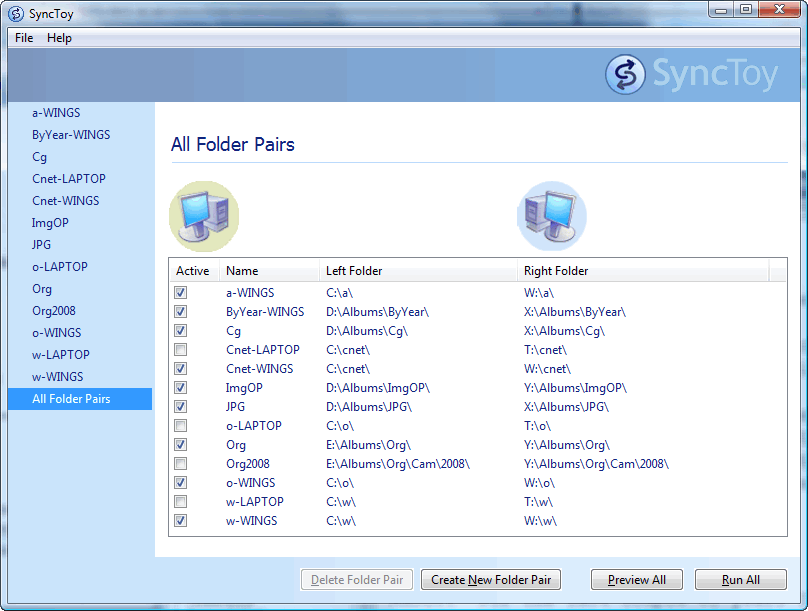This screenshot has width=808, height=611.
Task: Click right folder path X:\Albums\JPG\
Action: pyautogui.click(x=566, y=407)
